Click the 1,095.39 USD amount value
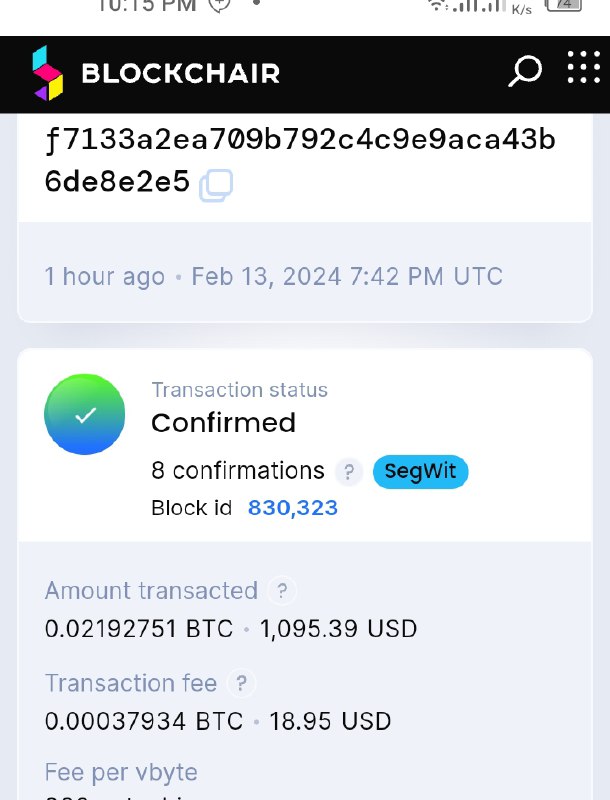This screenshot has height=800, width=610. click(x=338, y=629)
